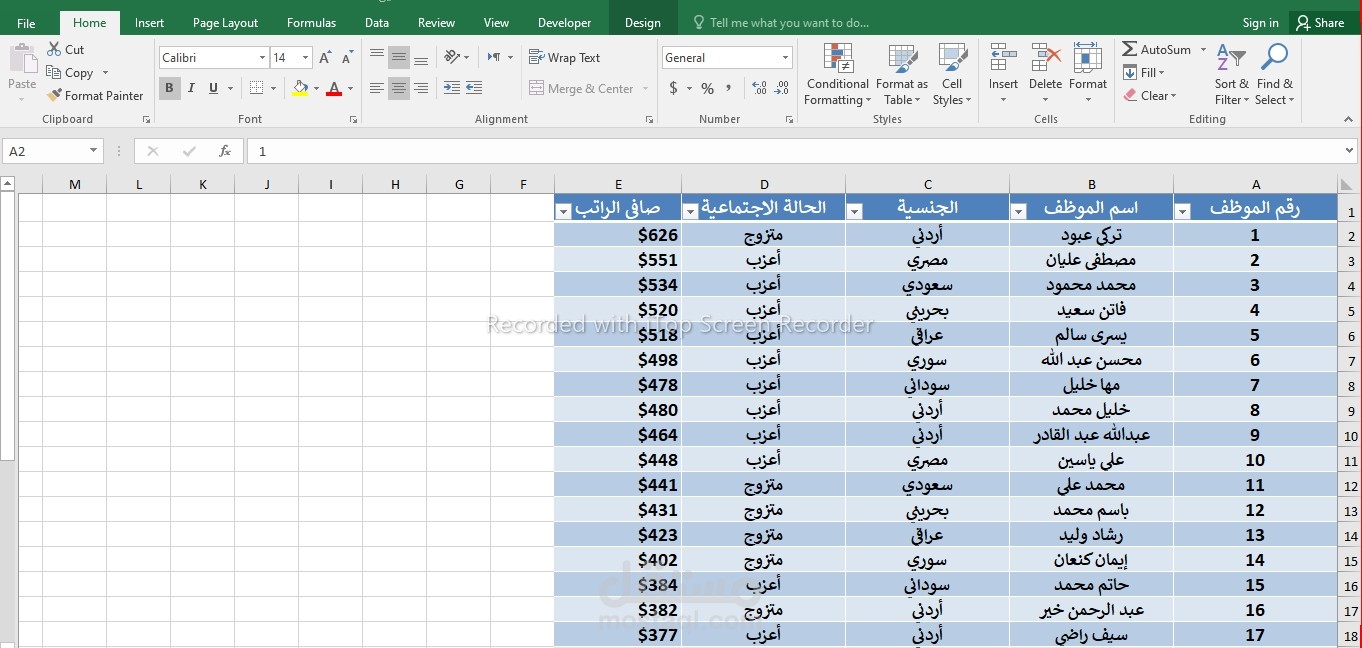1362x648 pixels.
Task: Toggle Center horizontal alignment
Action: [x=399, y=88]
